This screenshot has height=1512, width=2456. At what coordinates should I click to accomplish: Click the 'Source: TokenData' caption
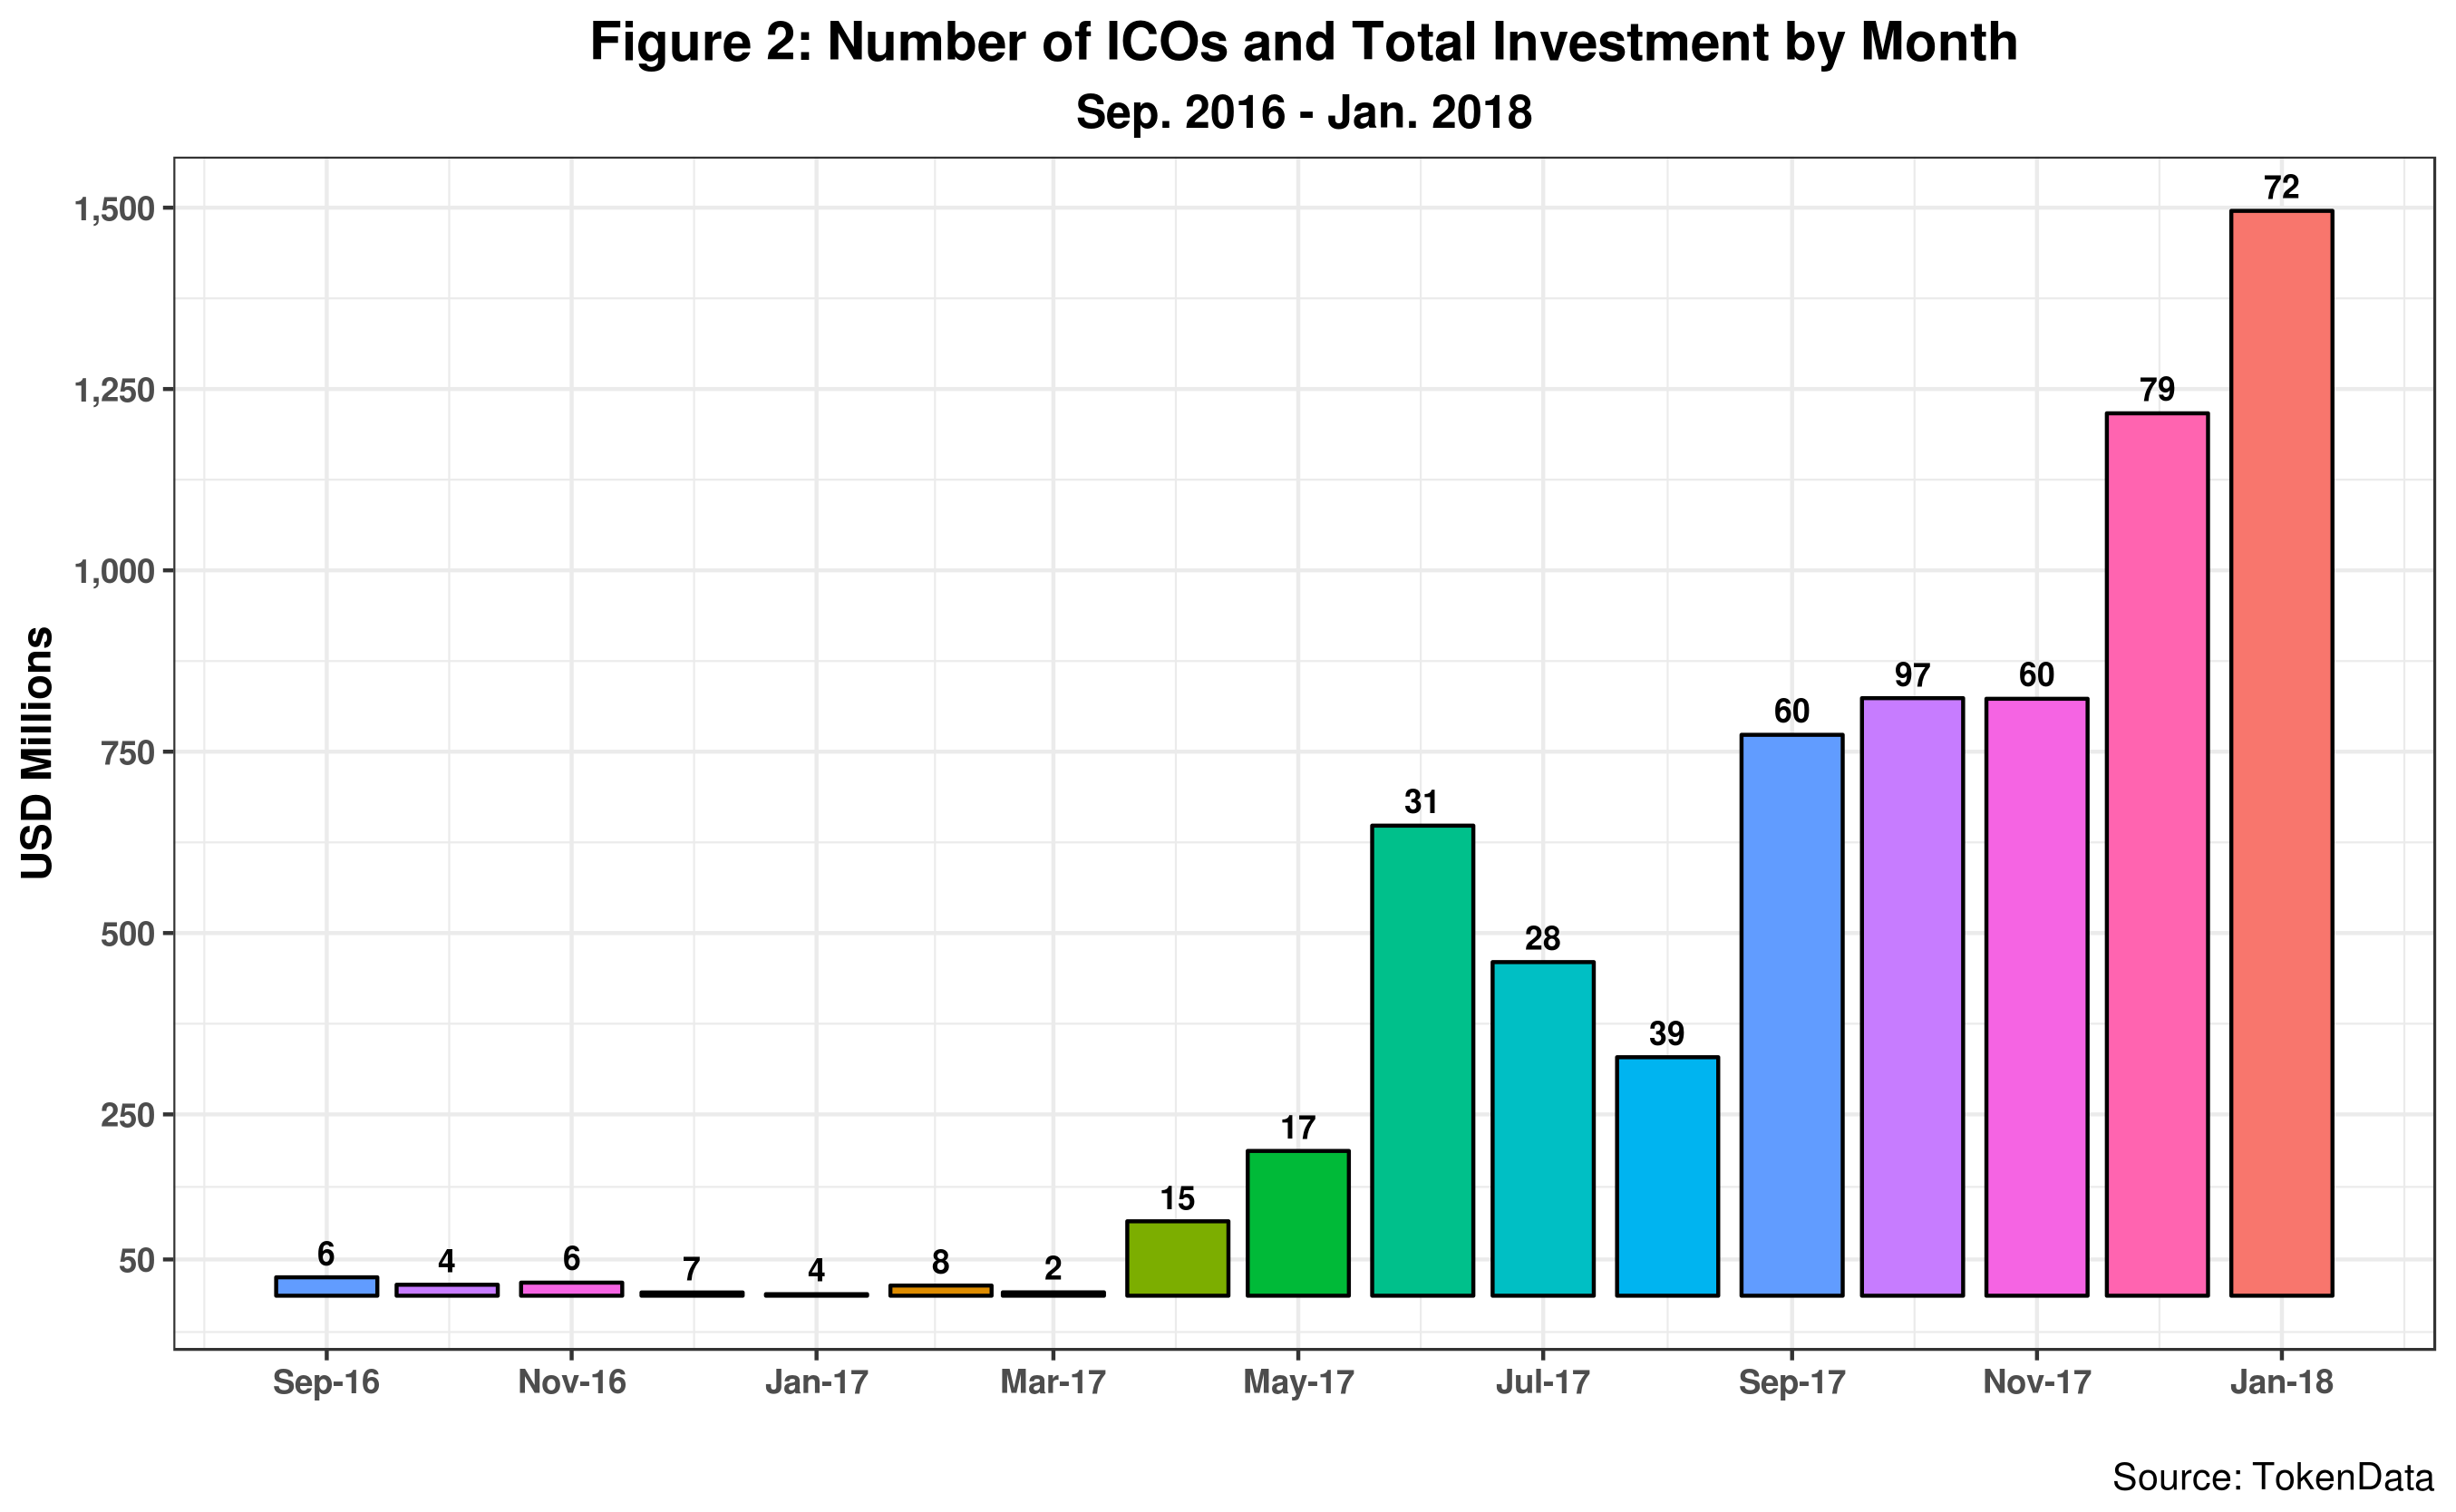coord(2271,1477)
